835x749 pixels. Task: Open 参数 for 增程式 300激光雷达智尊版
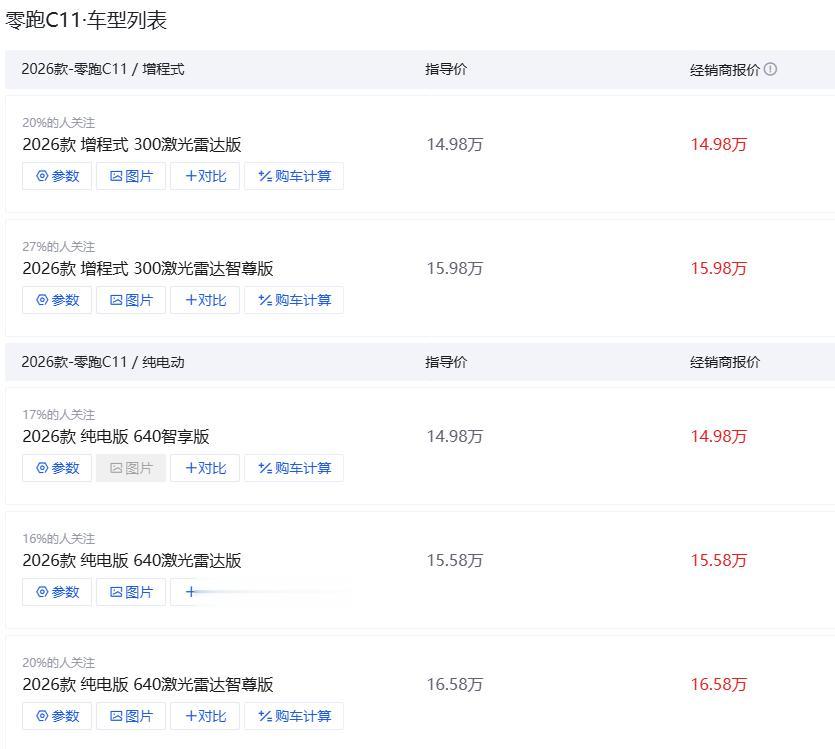point(57,300)
